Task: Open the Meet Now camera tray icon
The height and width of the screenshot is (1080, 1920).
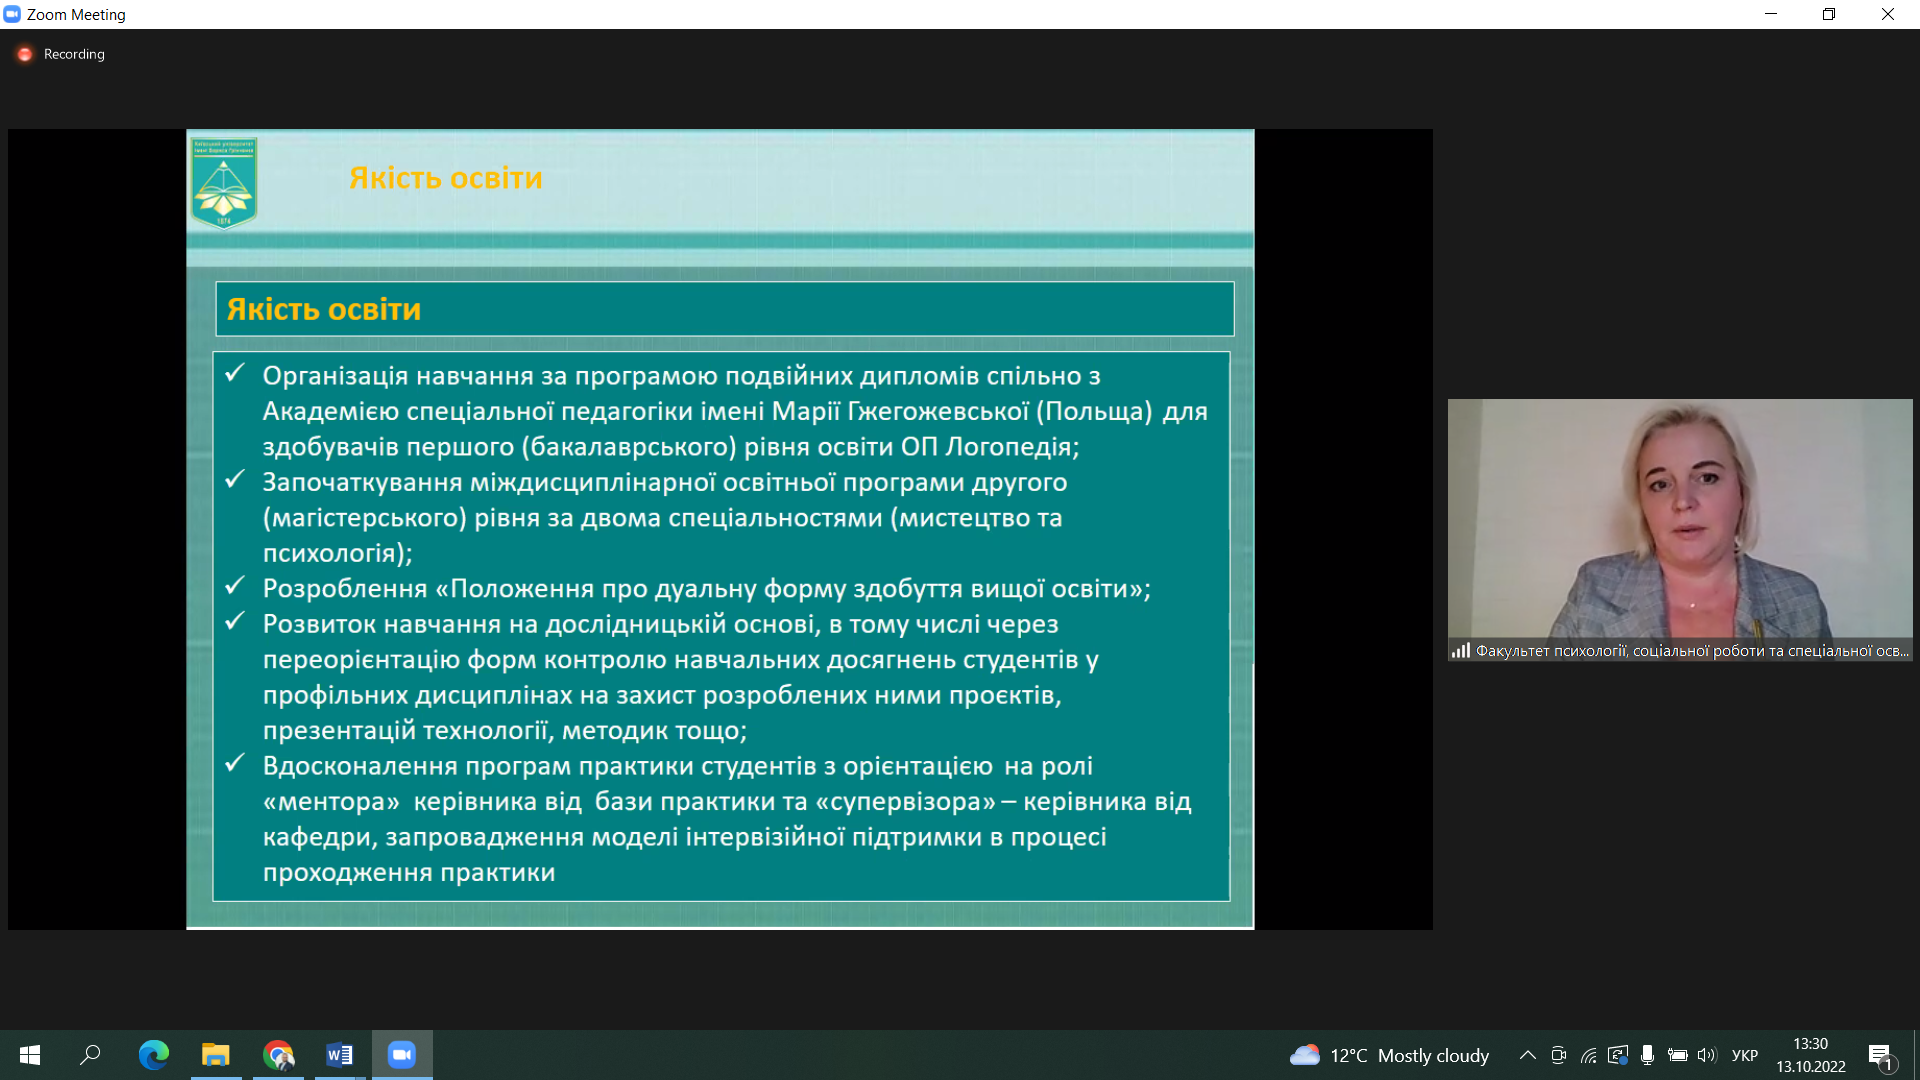Action: pyautogui.click(x=1558, y=1055)
